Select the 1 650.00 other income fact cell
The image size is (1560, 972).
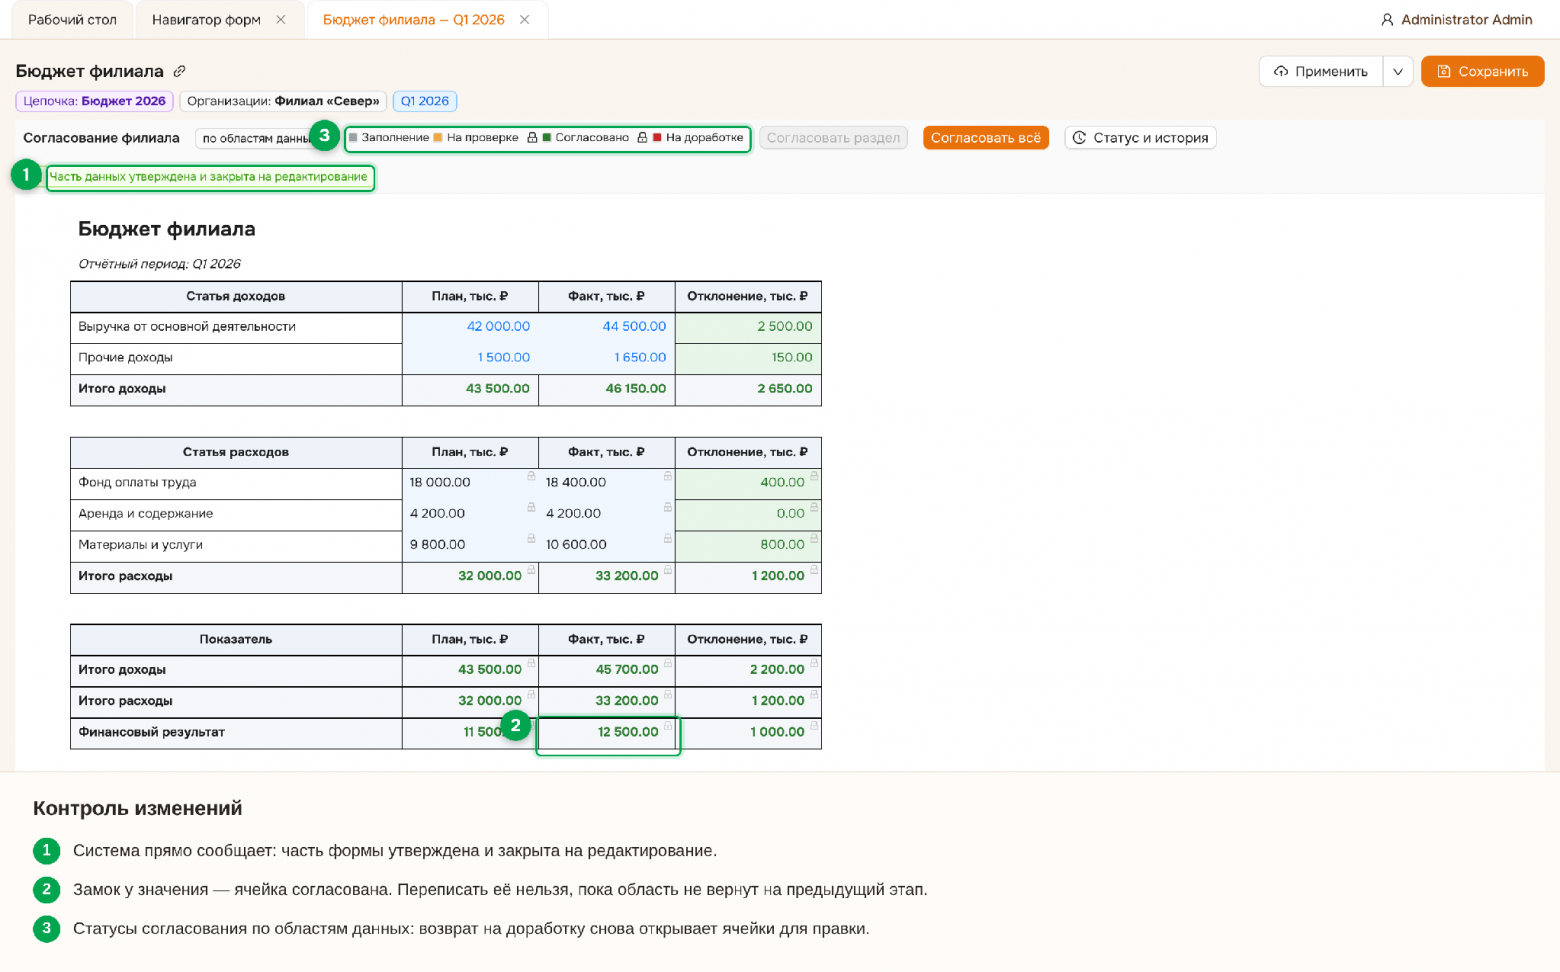click(607, 358)
